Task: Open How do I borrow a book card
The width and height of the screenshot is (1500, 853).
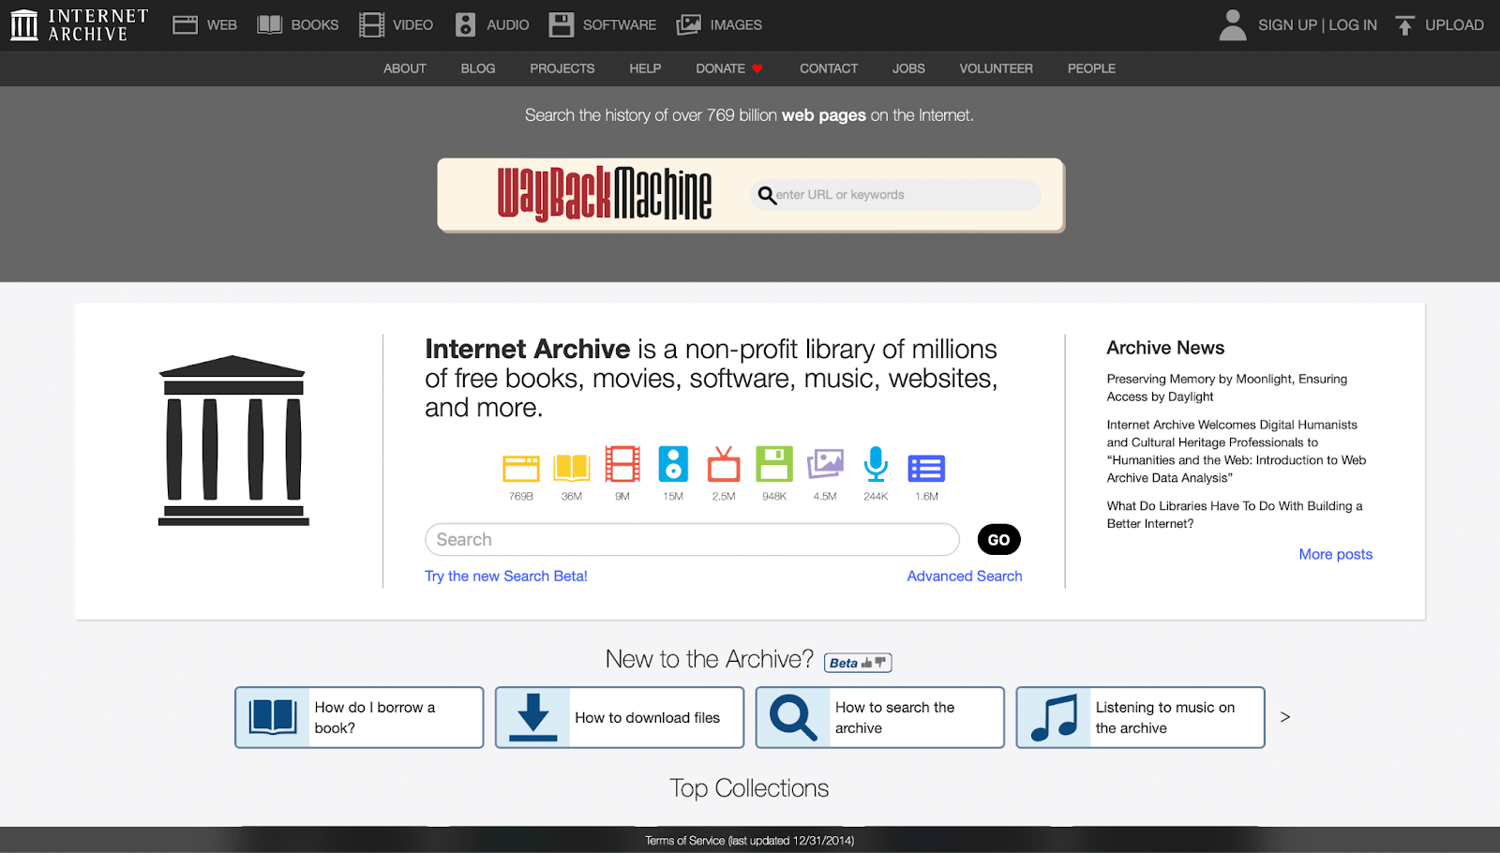Action: [x=359, y=717]
